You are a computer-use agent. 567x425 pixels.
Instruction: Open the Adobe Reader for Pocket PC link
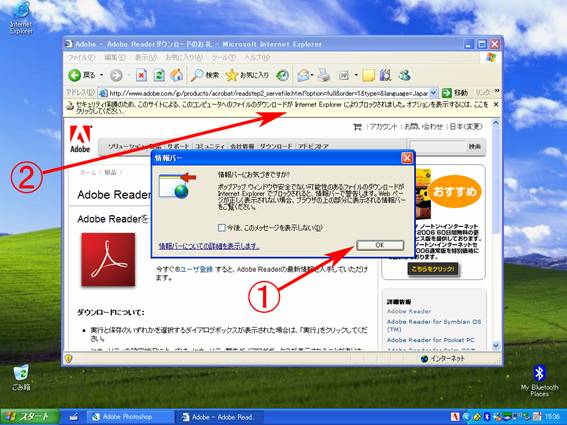tap(431, 340)
